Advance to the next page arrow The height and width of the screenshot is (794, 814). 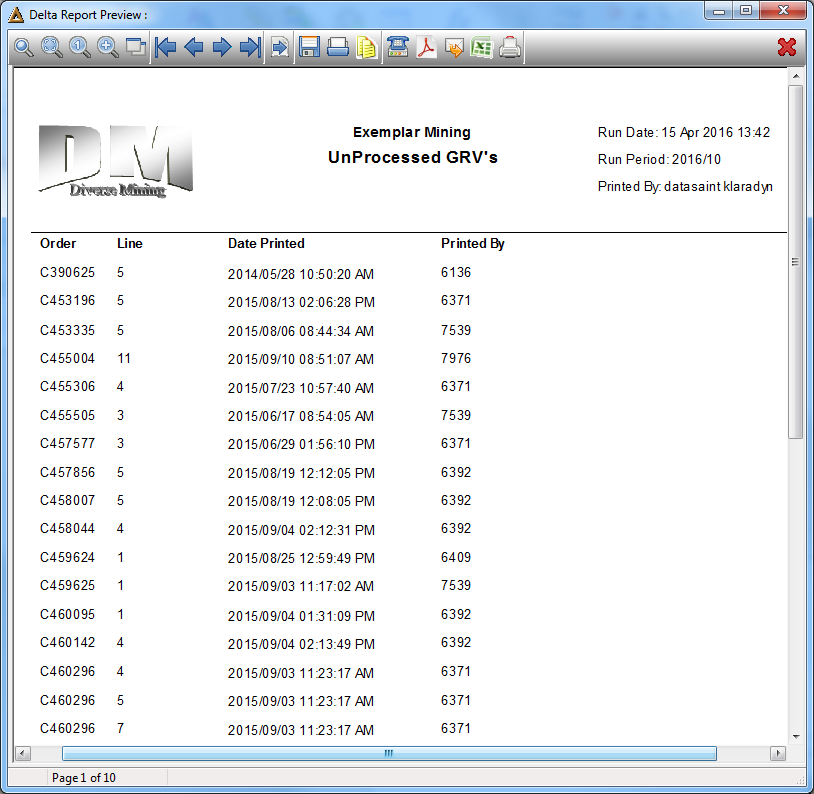point(222,47)
